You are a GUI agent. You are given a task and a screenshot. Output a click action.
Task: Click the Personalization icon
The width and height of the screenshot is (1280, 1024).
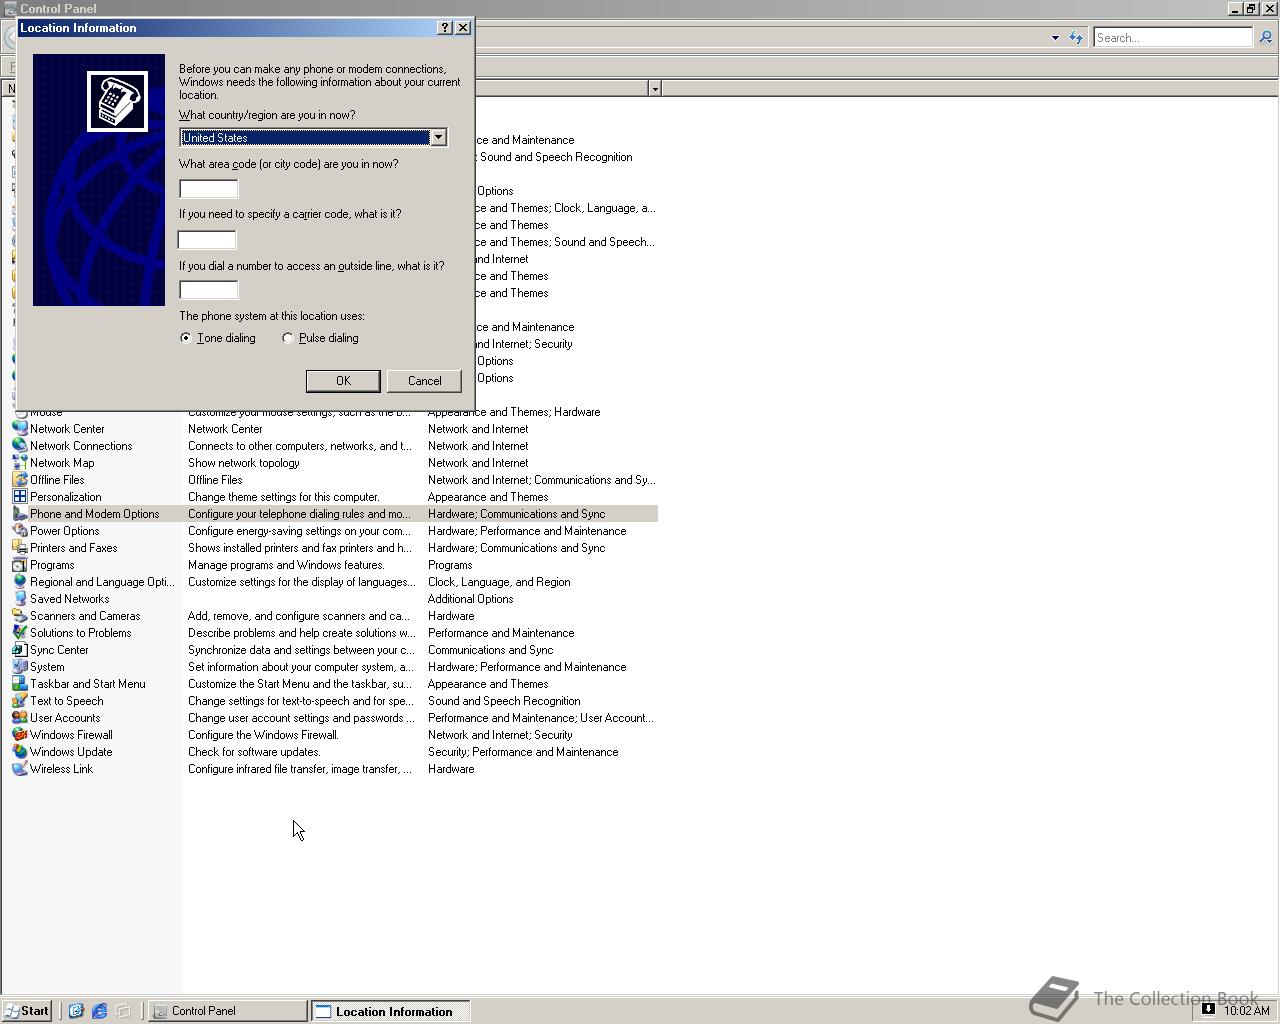pyautogui.click(x=19, y=497)
